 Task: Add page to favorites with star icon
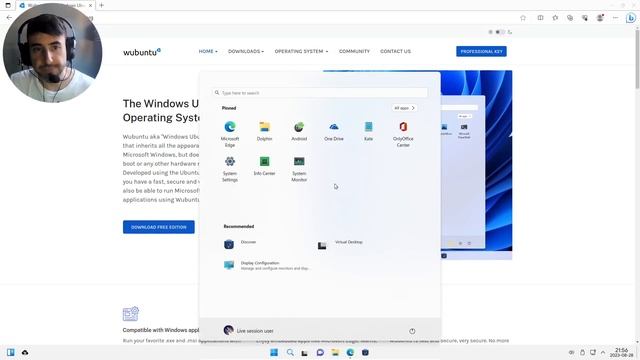point(523,18)
